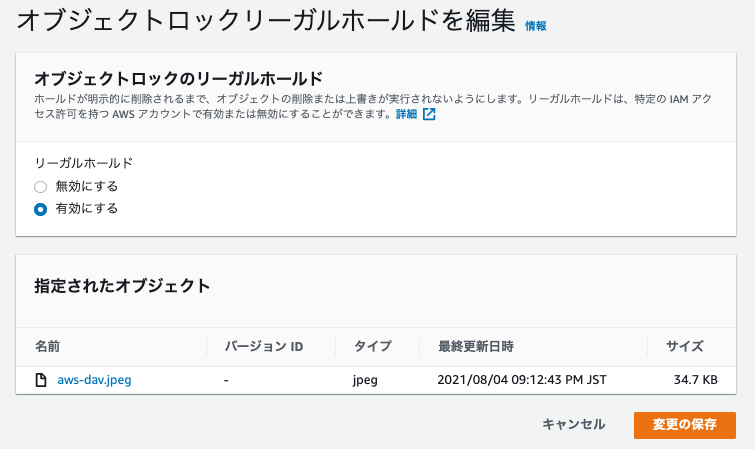The width and height of the screenshot is (755, 449).
Task: Click the jpeg type cell
Action: (365, 380)
